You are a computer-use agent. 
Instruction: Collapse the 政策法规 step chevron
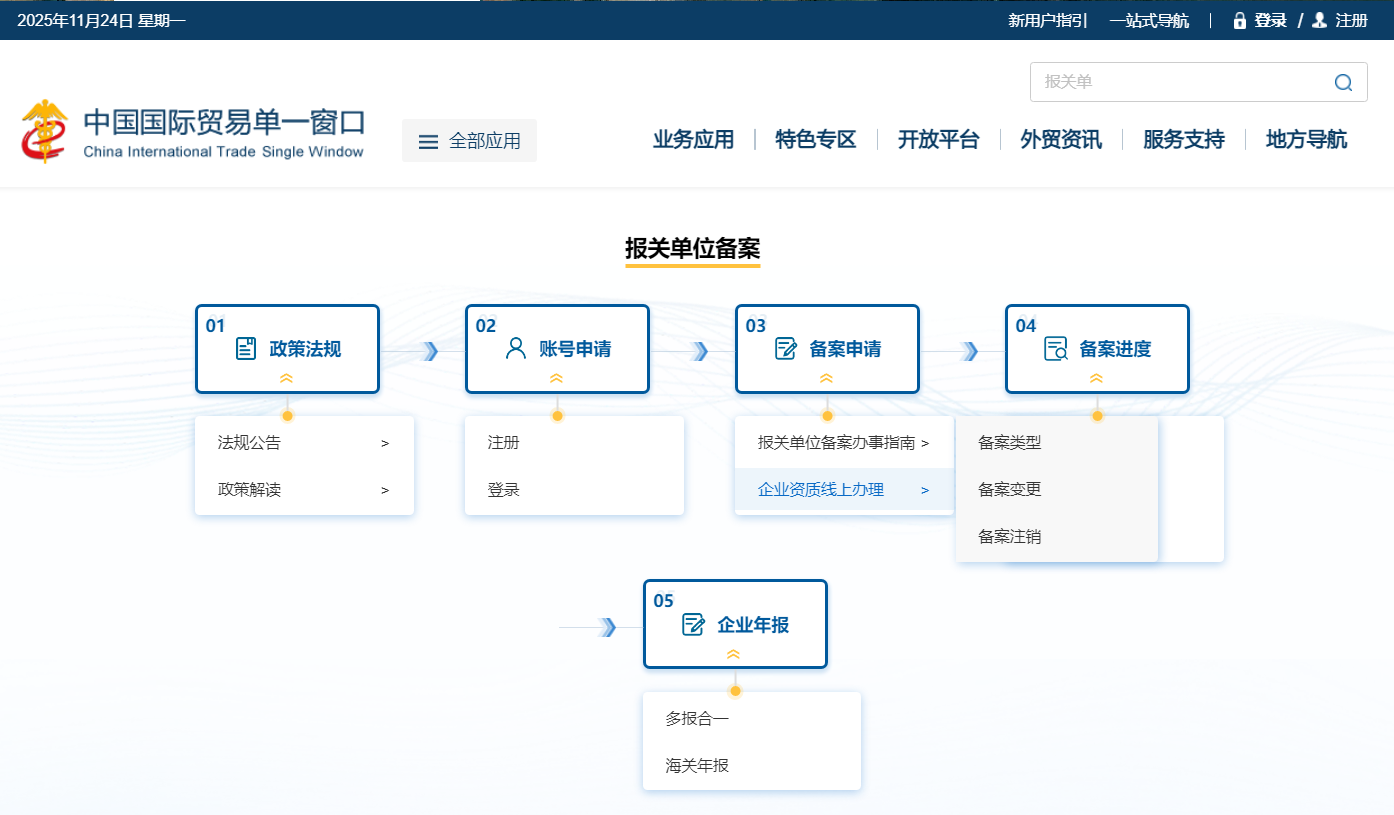point(287,378)
